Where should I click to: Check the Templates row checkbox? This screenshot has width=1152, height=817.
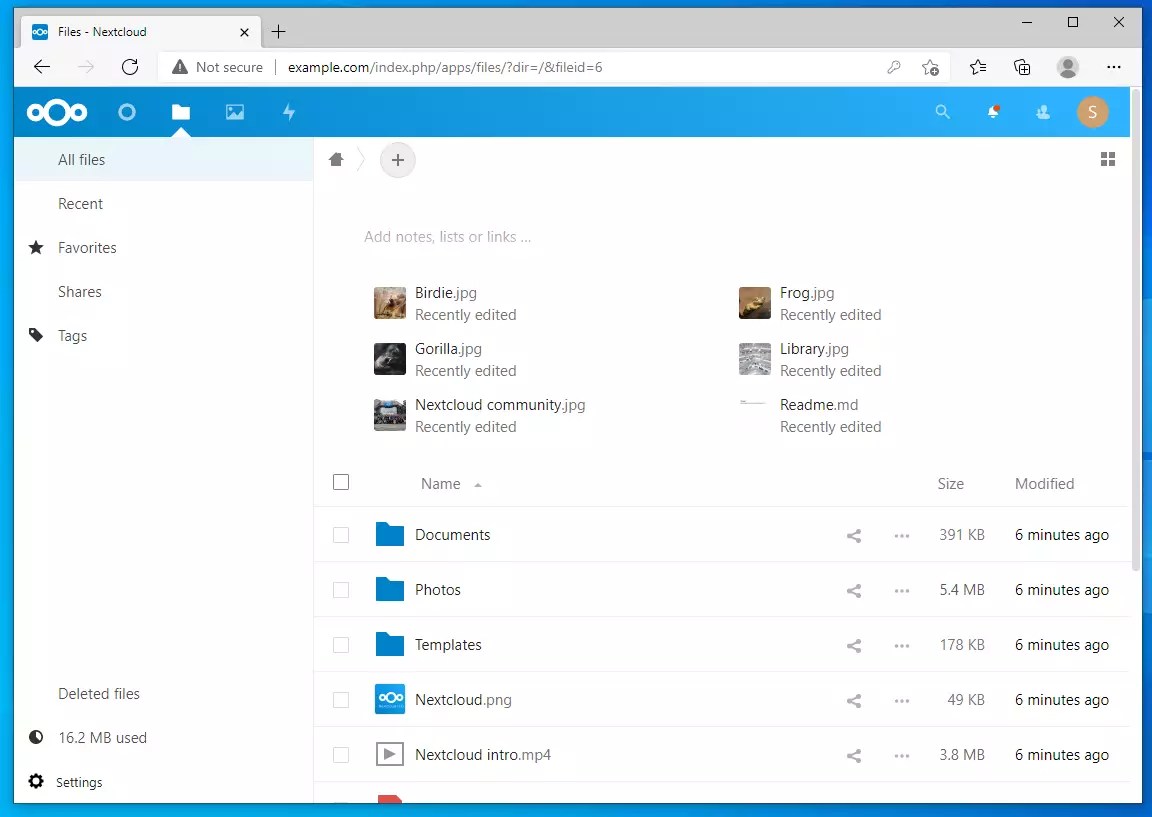(341, 645)
